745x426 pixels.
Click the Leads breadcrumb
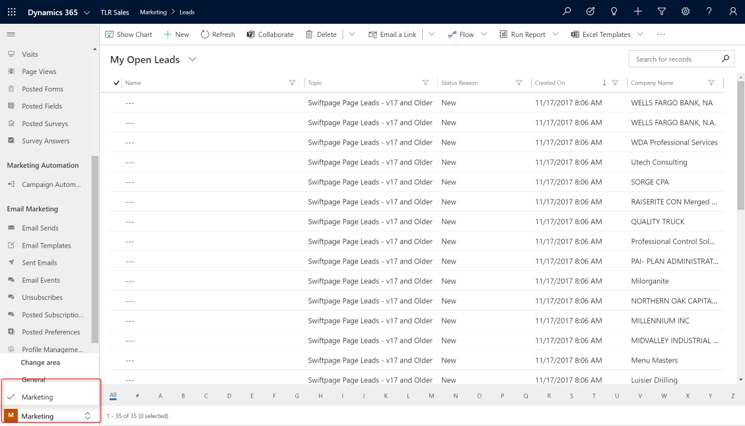[187, 12]
